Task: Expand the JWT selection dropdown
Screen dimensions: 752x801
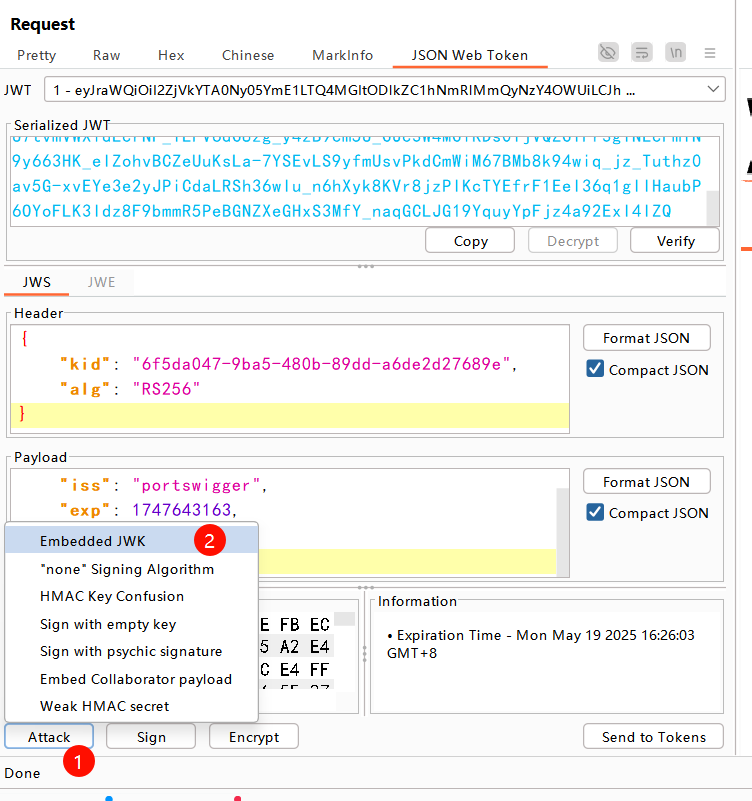Action: click(x=713, y=90)
